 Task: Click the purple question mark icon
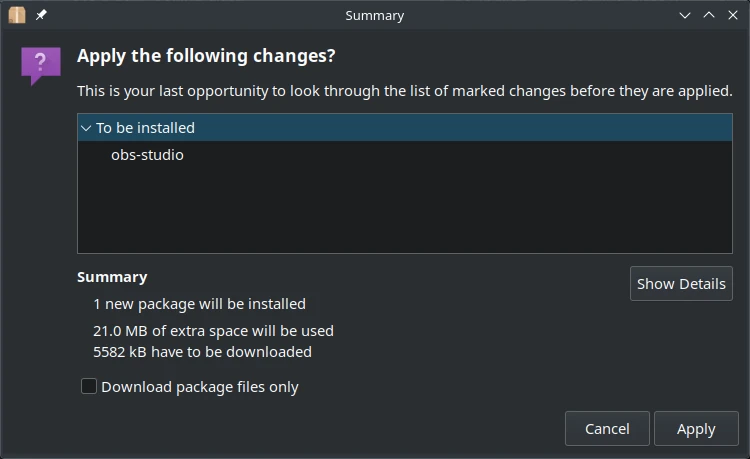(x=40, y=65)
